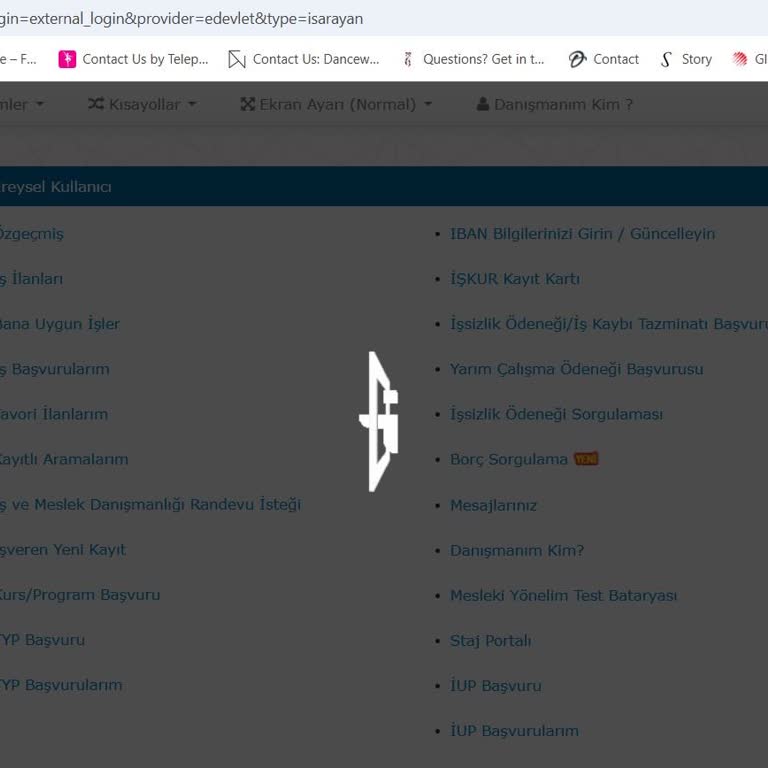Open Kurs/Program Başvuru link
The width and height of the screenshot is (768, 768).
80,595
